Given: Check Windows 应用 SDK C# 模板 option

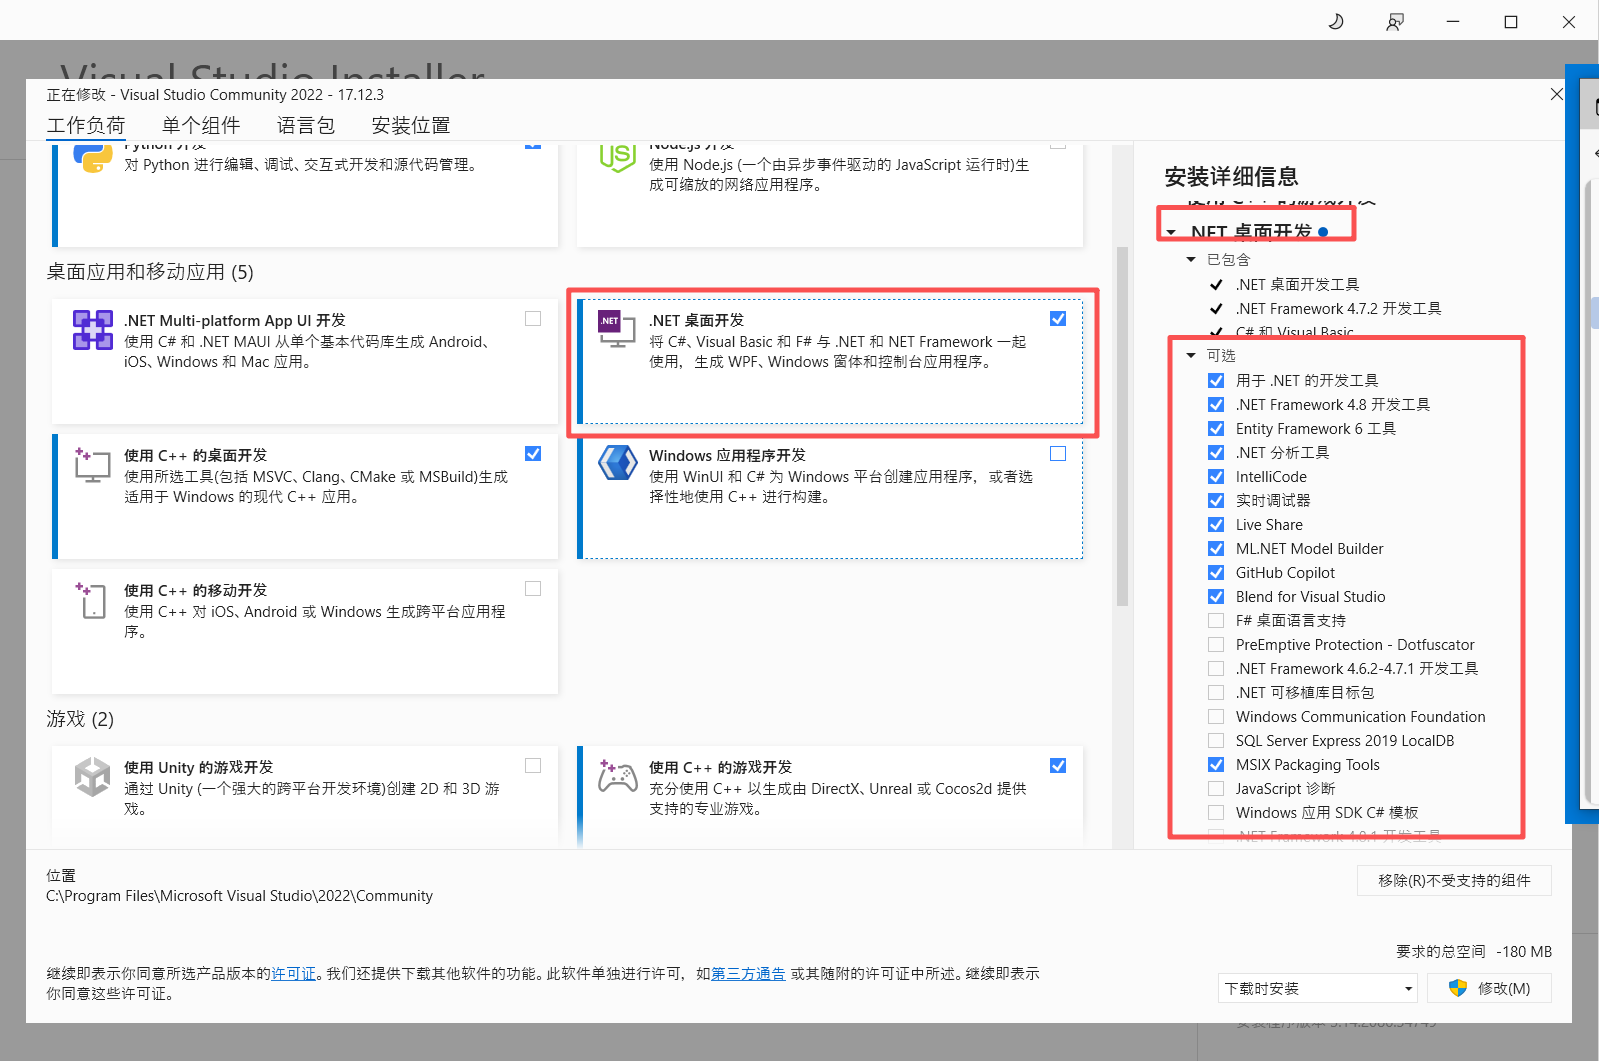Looking at the screenshot, I should 1216,813.
